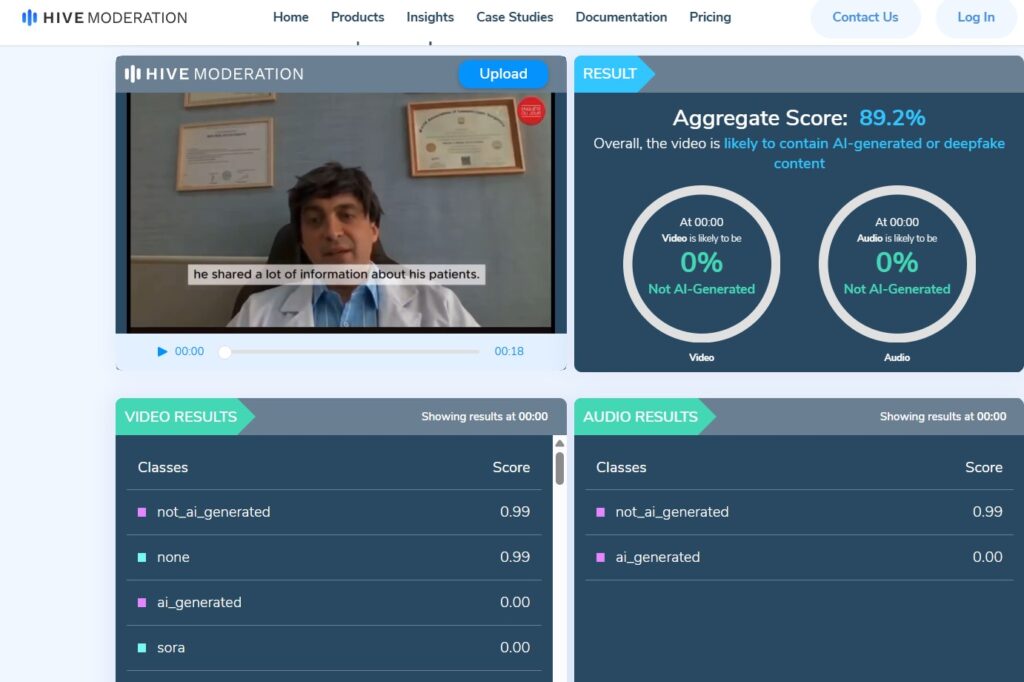Upload a new video file
This screenshot has height=682, width=1024.
click(503, 74)
